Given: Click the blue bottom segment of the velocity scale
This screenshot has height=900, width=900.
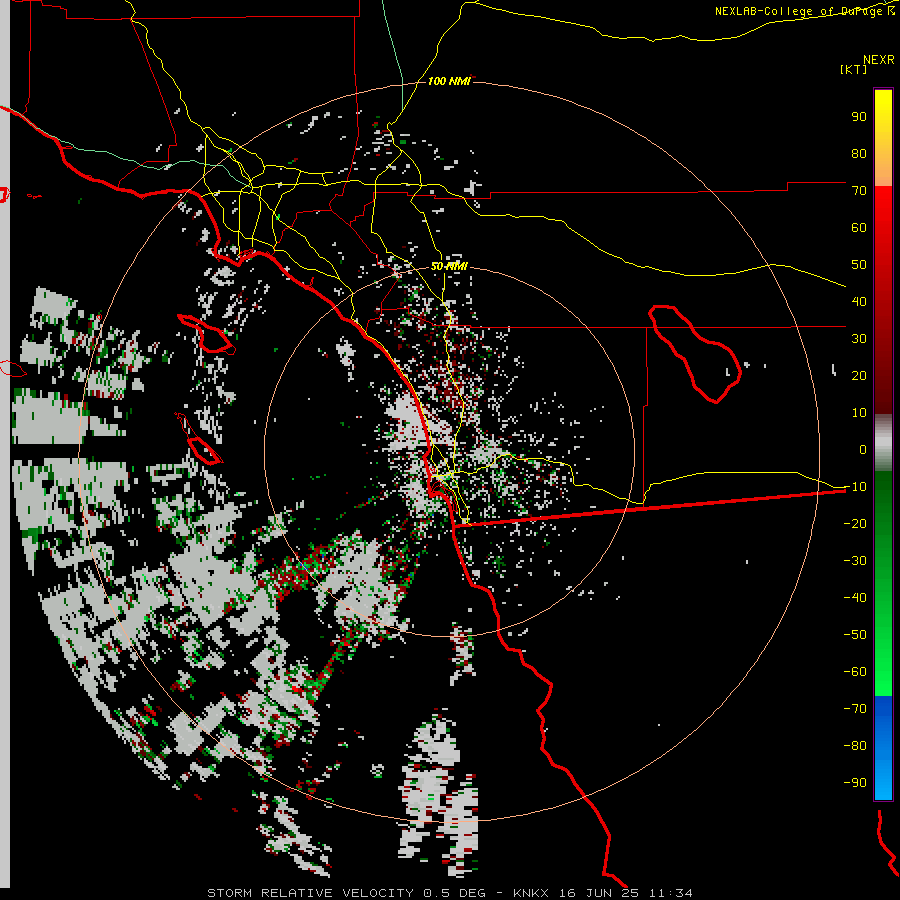Looking at the screenshot, I should point(883,747).
